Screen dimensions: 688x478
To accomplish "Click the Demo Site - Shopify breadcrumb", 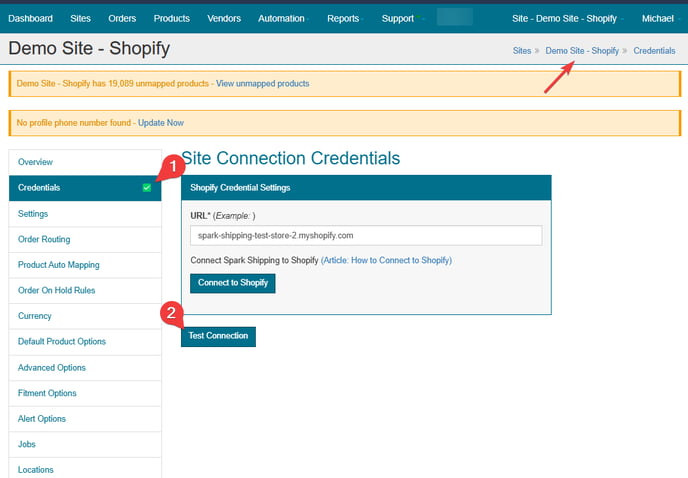I will 582,50.
